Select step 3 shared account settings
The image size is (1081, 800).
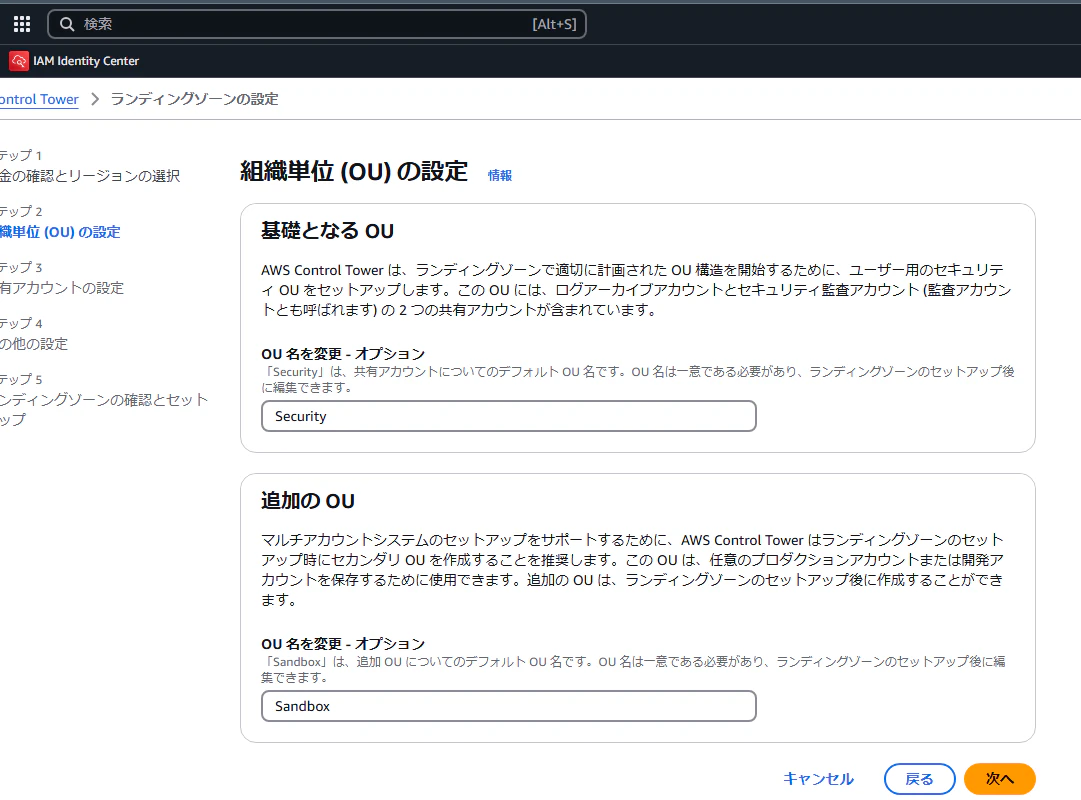62,288
